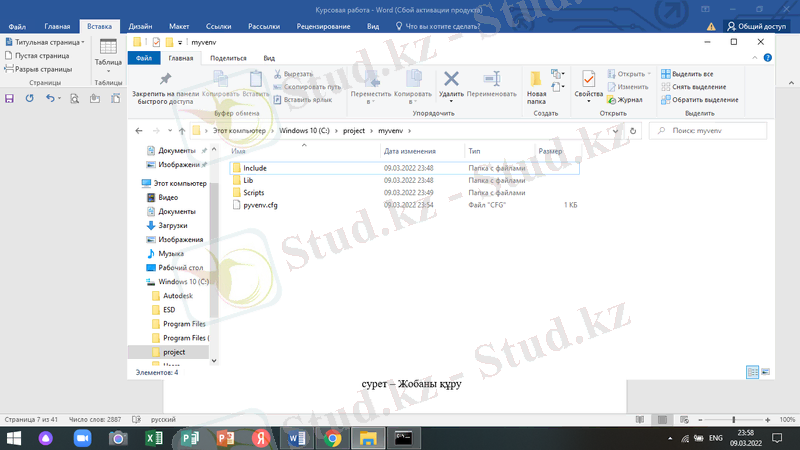The width and height of the screenshot is (800, 450).
Task: Open Windows Start menu
Action: (14, 438)
